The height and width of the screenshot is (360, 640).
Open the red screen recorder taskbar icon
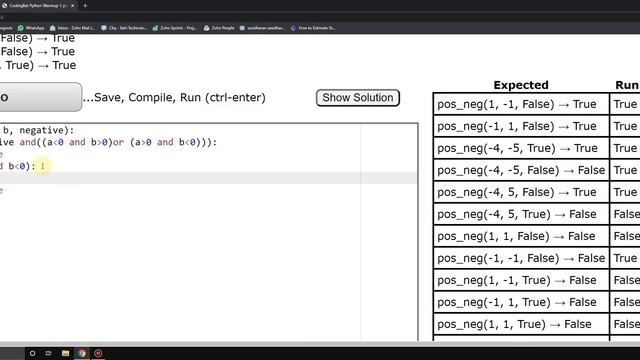point(98,353)
